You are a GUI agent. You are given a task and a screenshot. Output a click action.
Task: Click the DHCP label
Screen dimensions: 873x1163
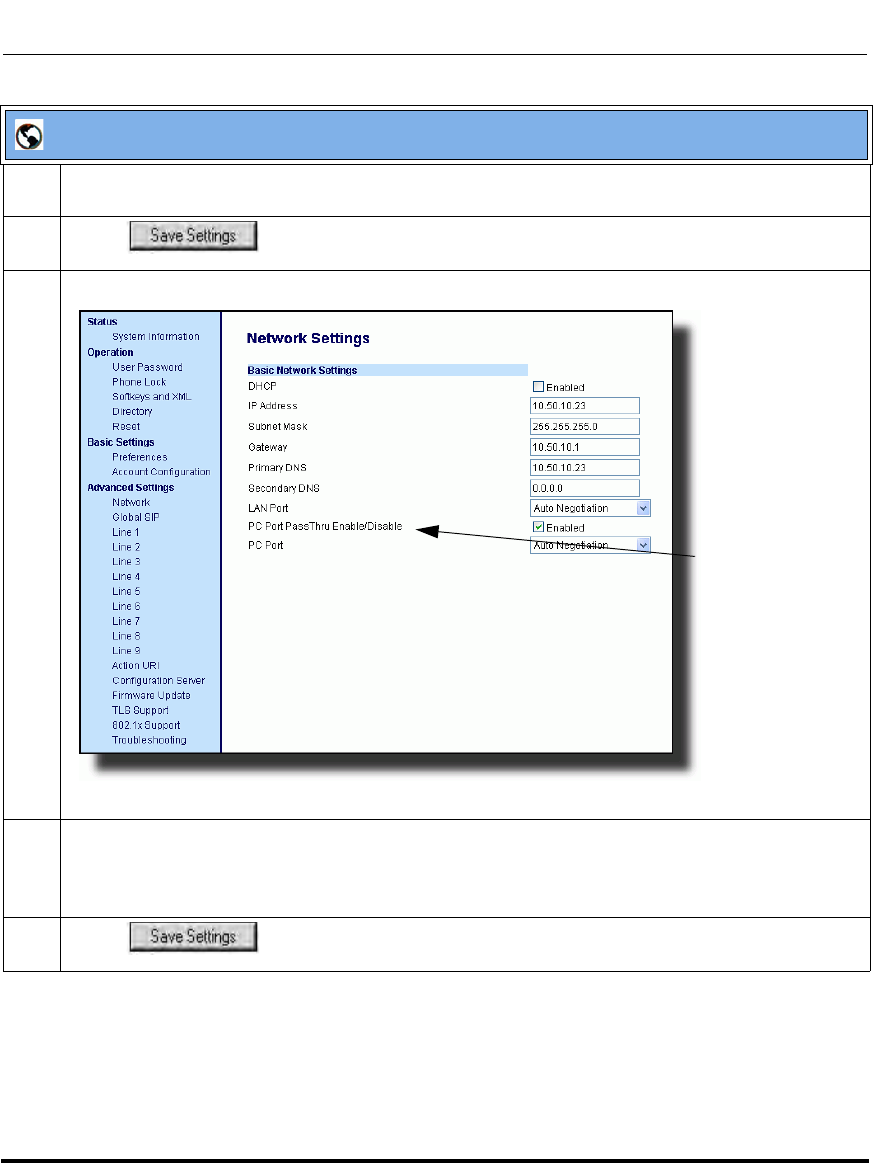point(262,386)
